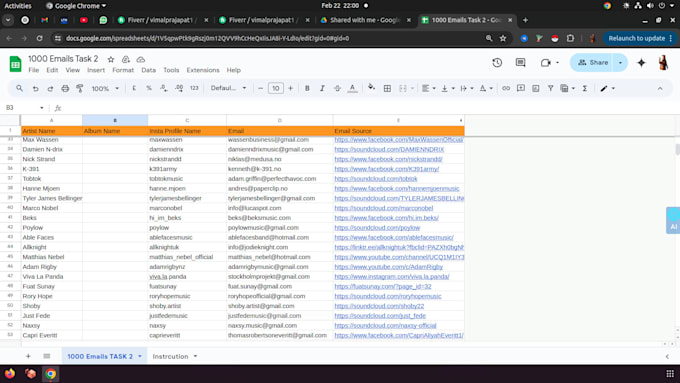680x383 pixels.
Task: Decrease decimal places
Action: coord(163,88)
